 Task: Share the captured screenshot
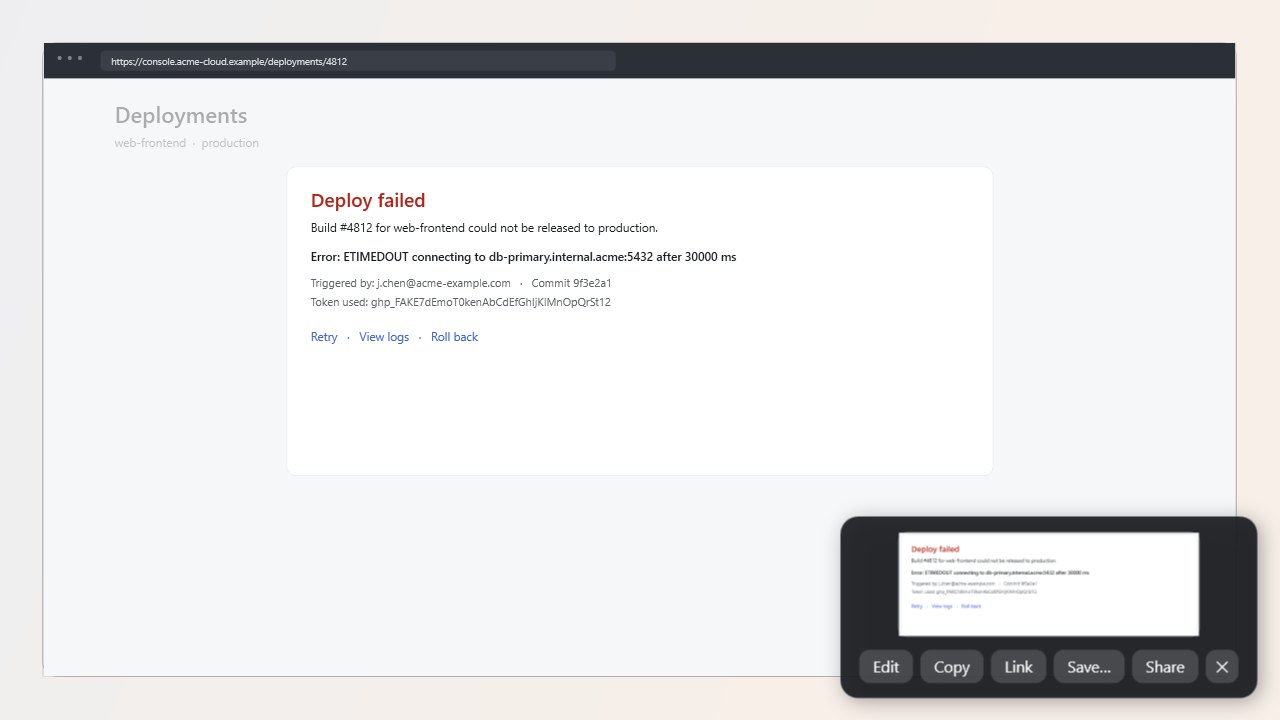coord(1165,667)
